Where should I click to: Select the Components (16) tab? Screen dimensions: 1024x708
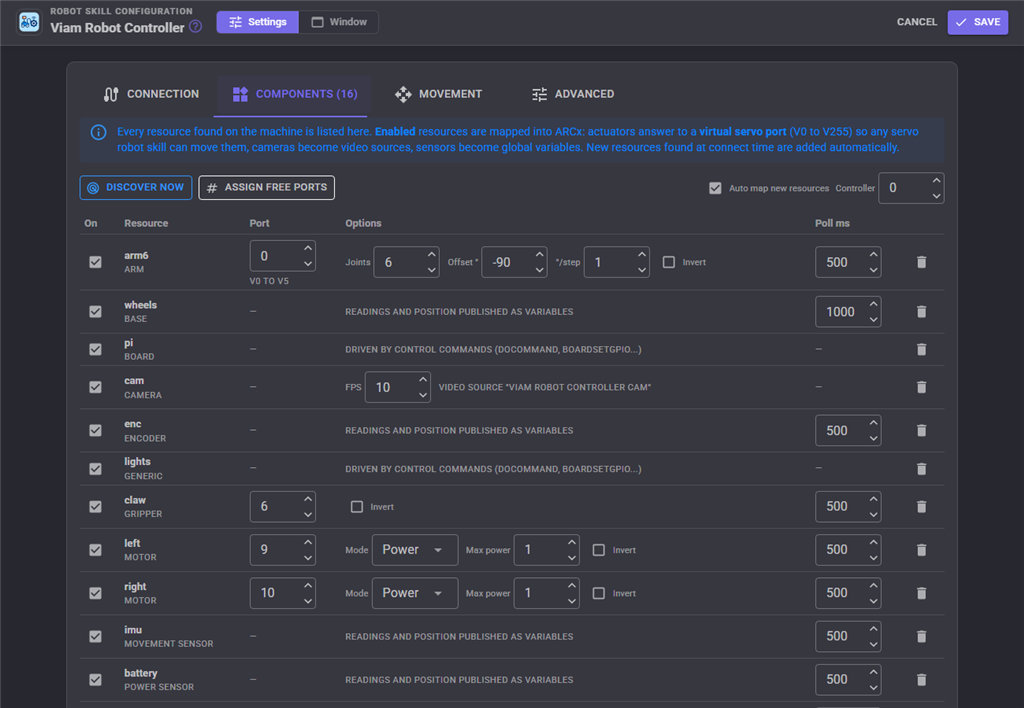[x=295, y=94]
